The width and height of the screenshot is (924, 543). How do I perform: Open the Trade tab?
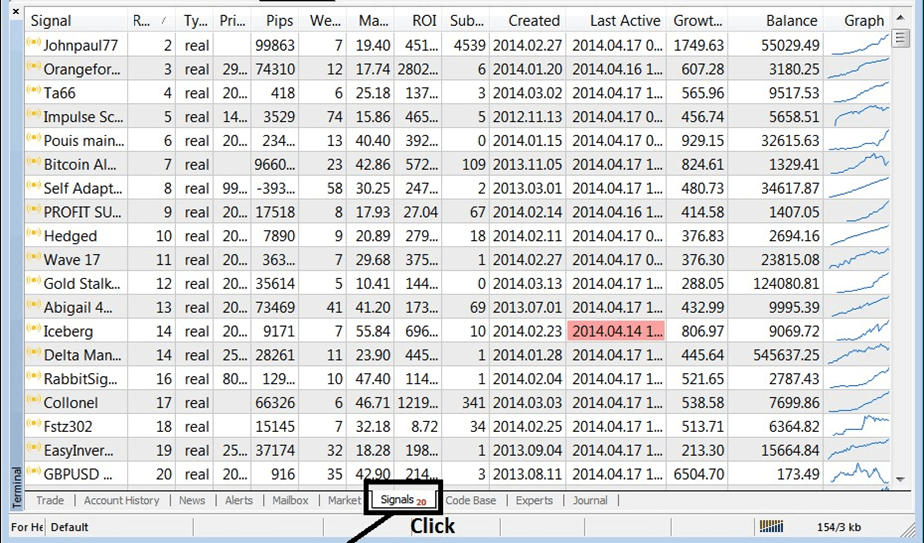tap(50, 501)
